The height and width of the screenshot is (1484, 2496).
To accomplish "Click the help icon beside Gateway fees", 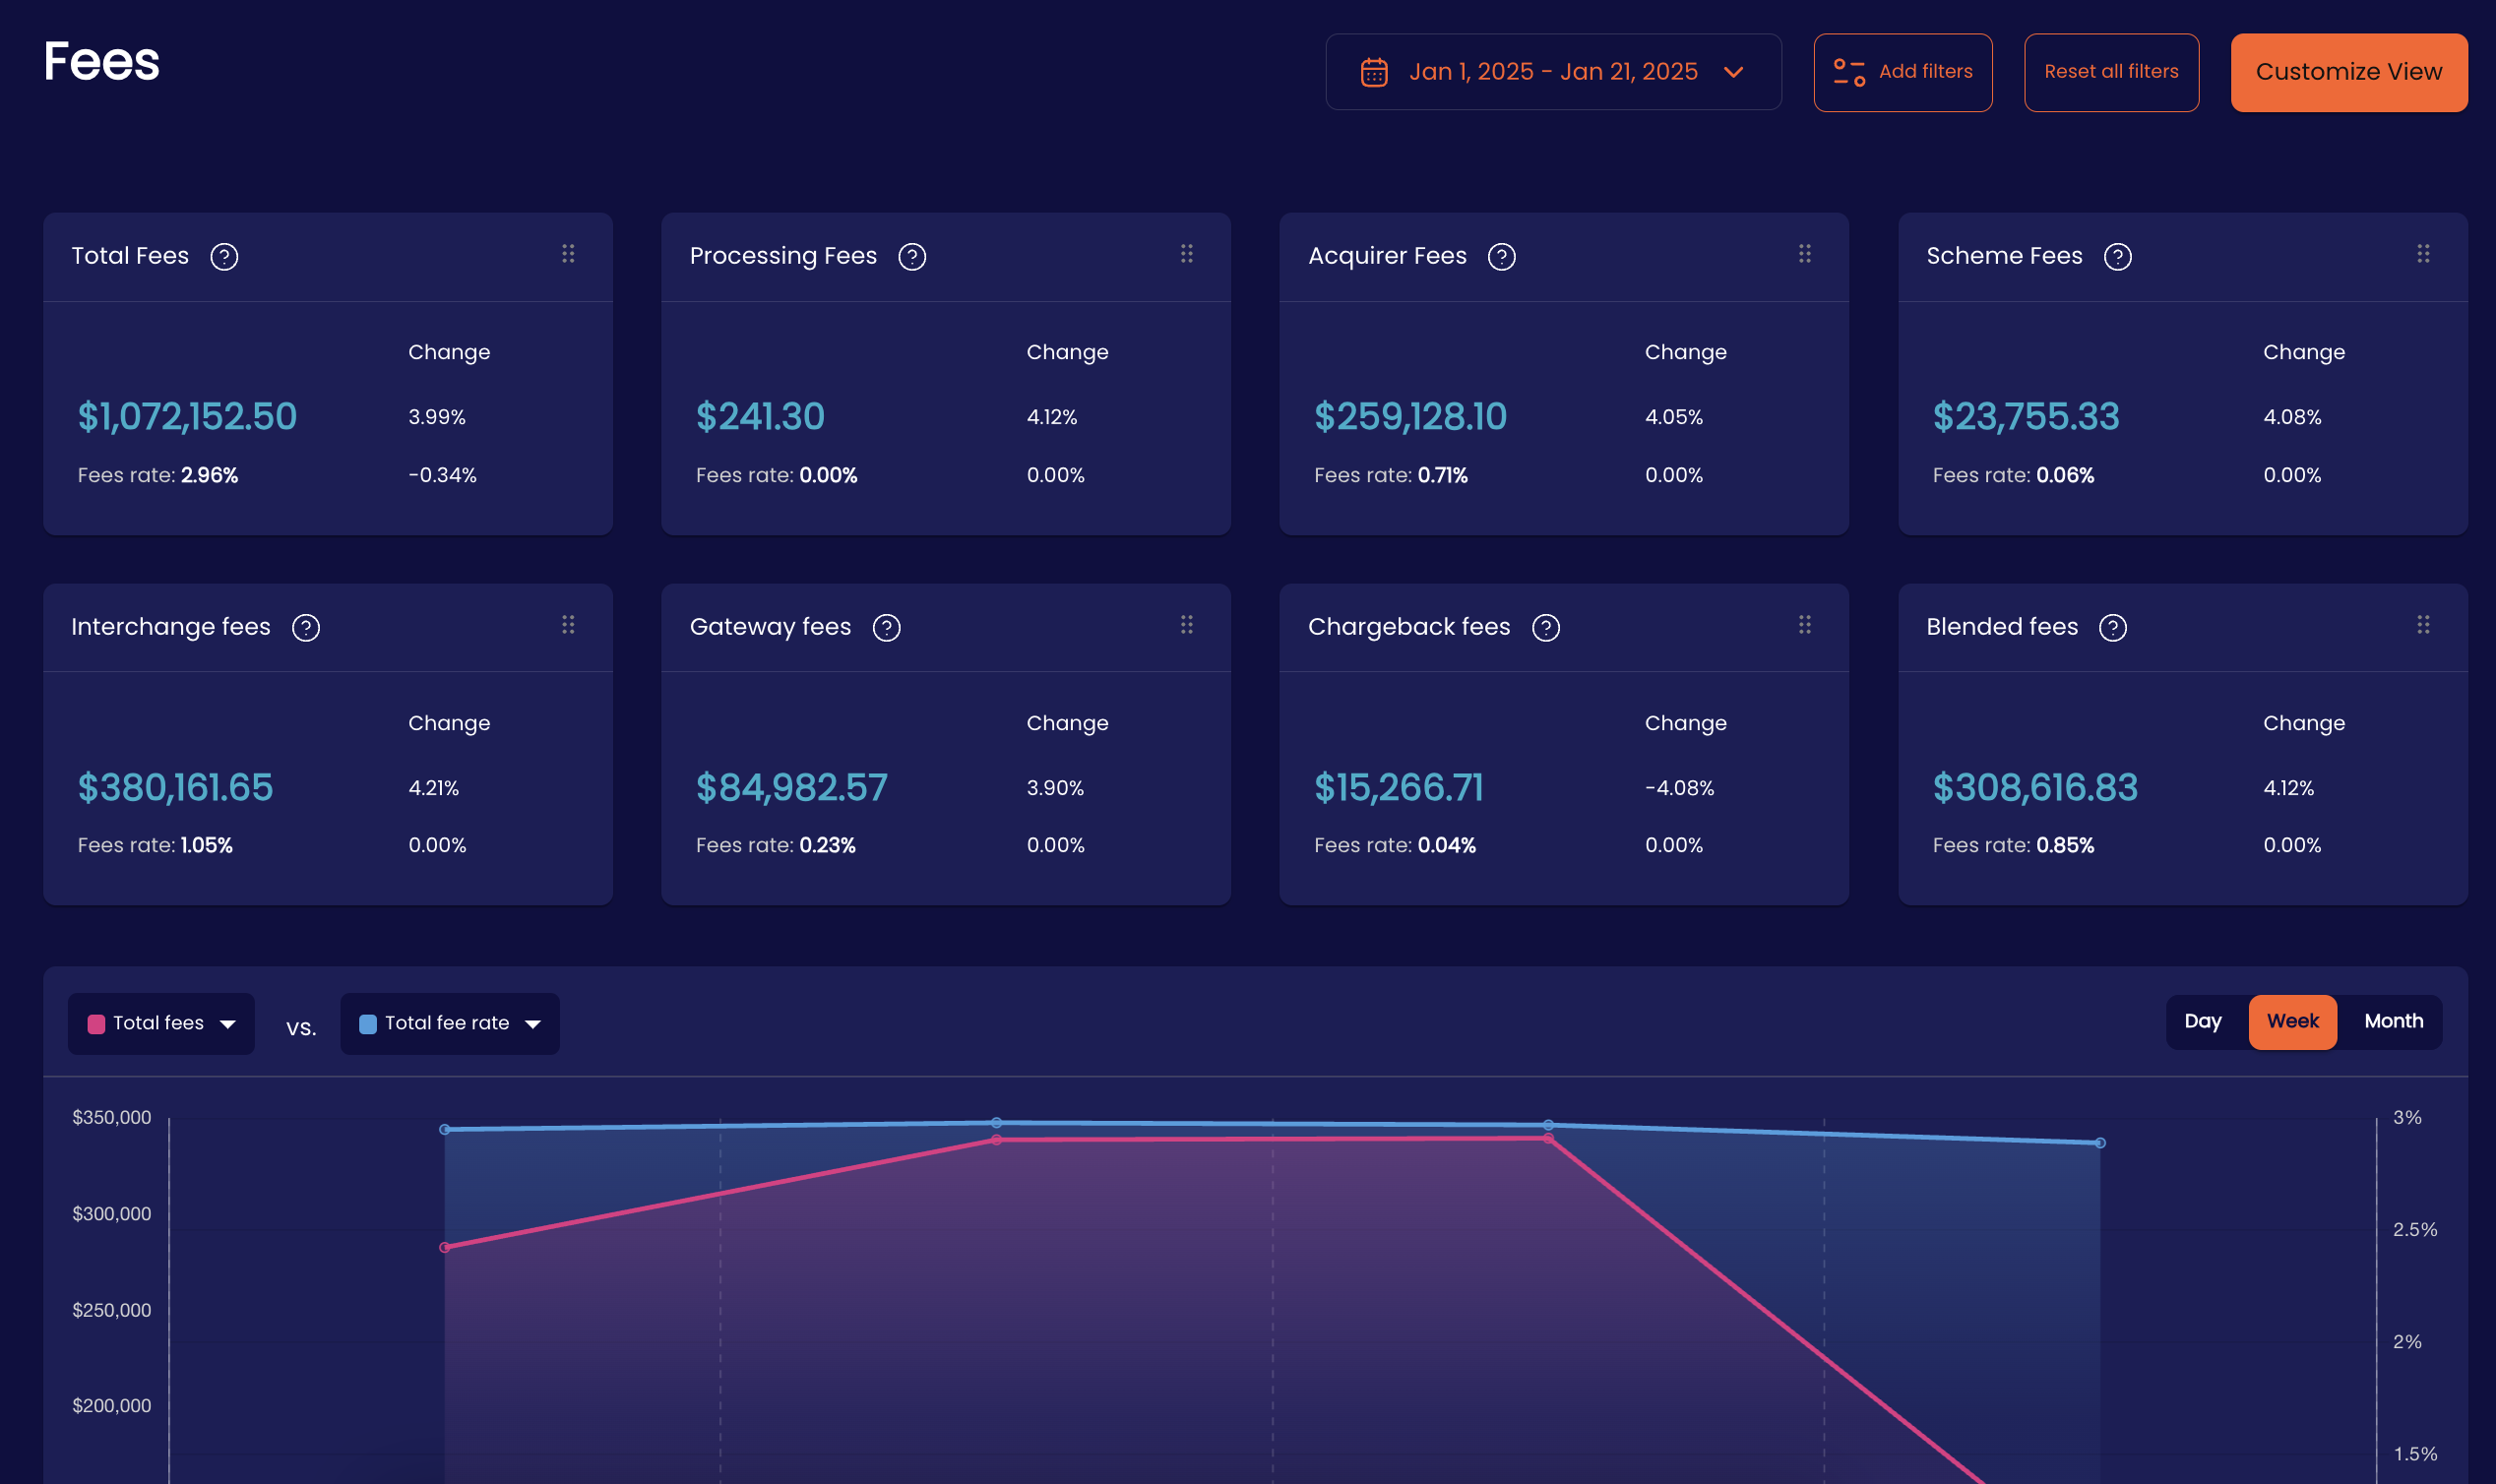I will [x=886, y=628].
